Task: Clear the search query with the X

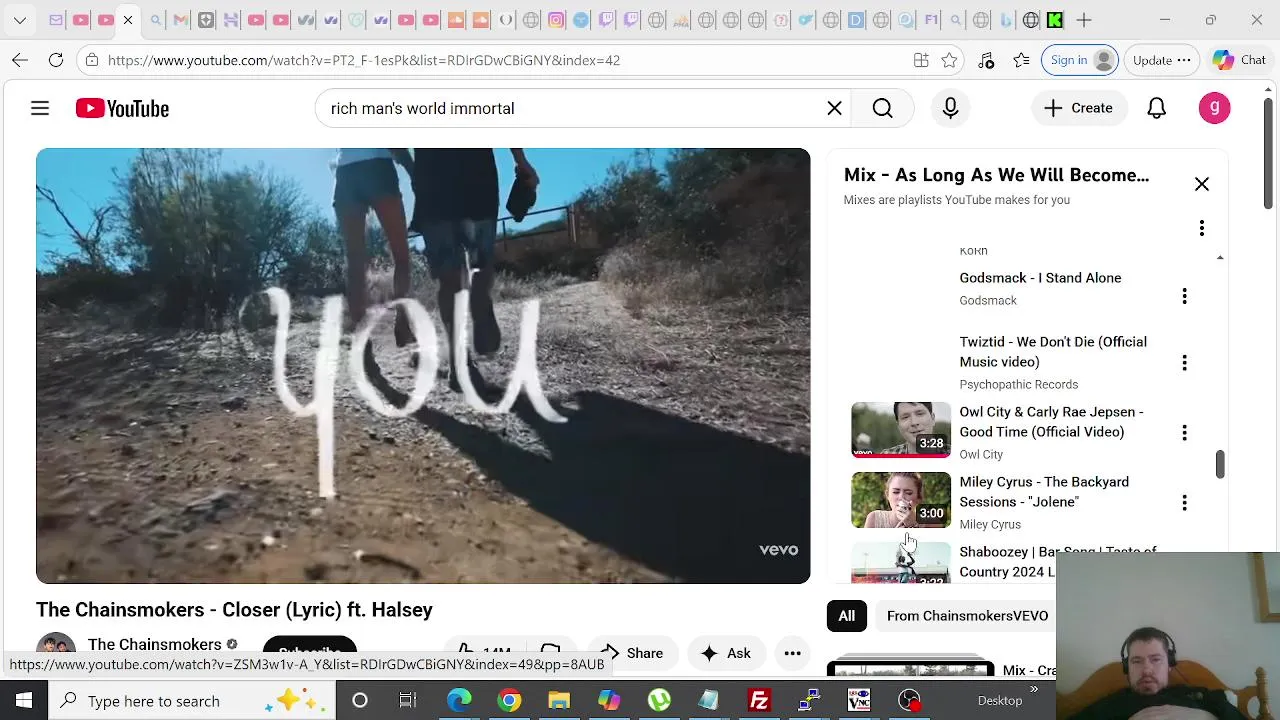Action: [834, 108]
